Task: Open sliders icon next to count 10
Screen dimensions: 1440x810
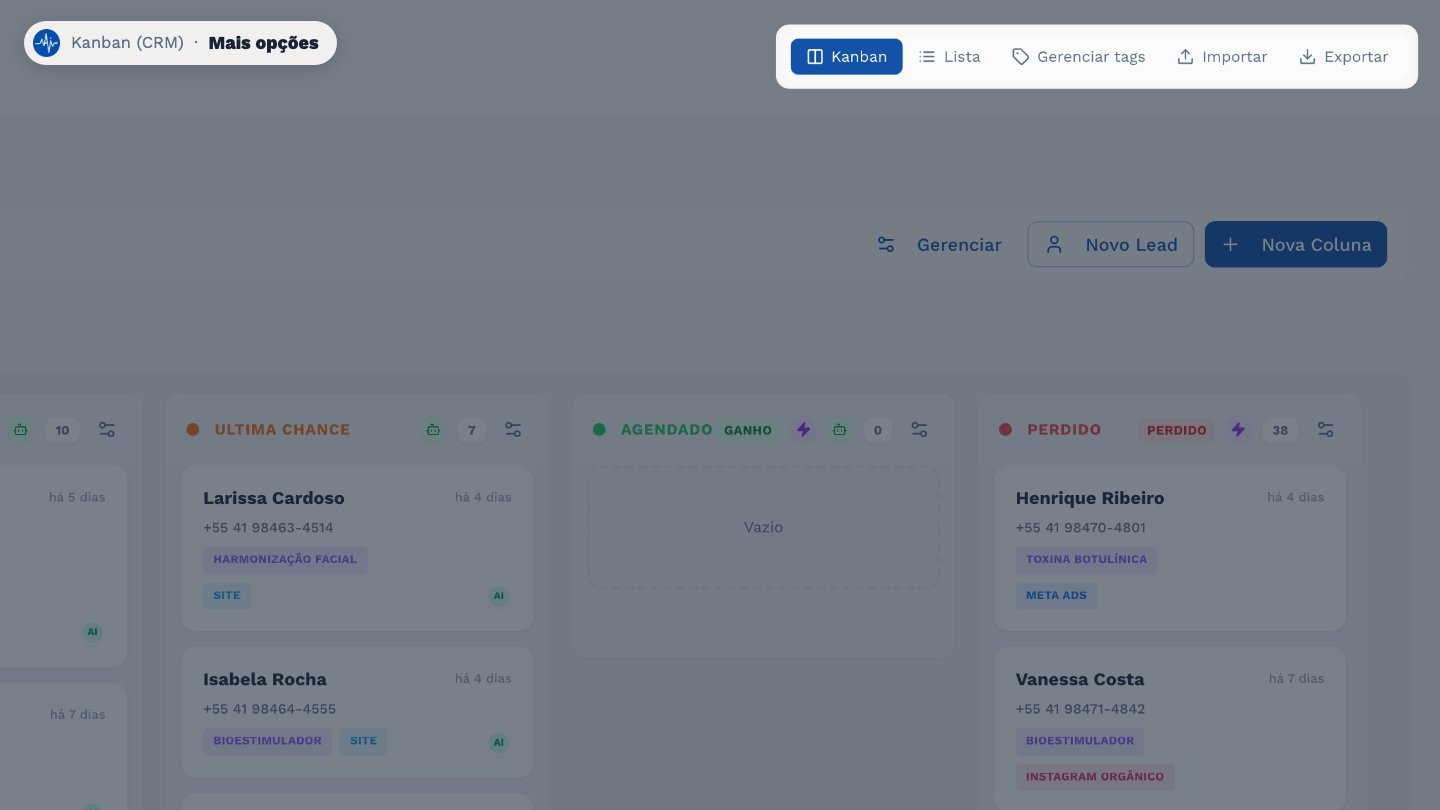Action: (107, 430)
